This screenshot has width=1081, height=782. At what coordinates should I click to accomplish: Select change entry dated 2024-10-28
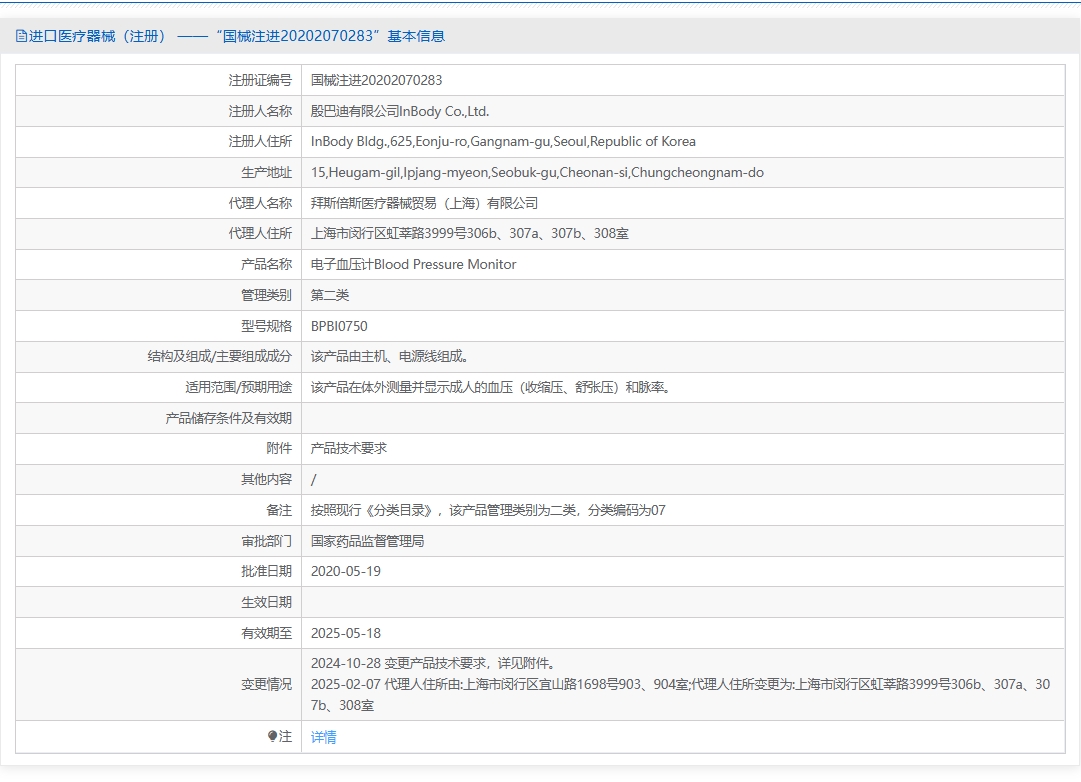pos(434,663)
